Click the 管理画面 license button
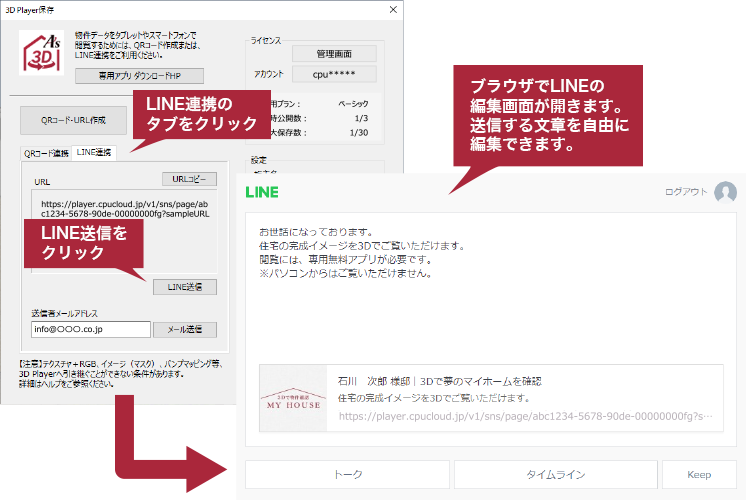 tap(334, 54)
